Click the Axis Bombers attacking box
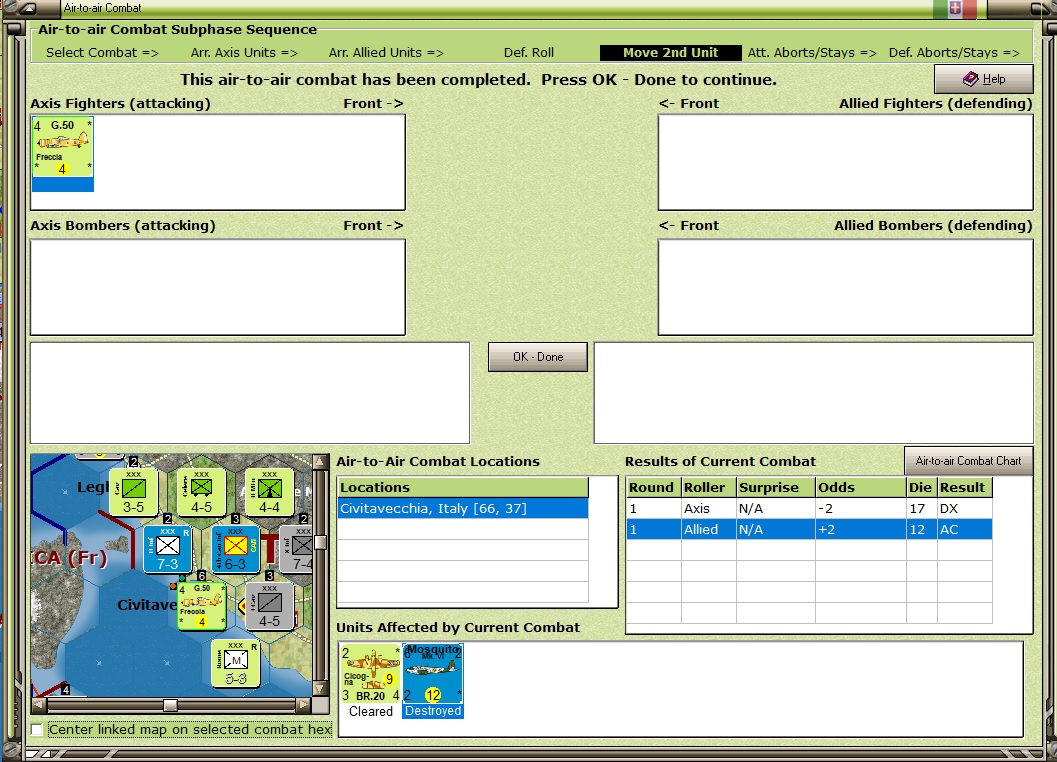1057x762 pixels. 218,287
